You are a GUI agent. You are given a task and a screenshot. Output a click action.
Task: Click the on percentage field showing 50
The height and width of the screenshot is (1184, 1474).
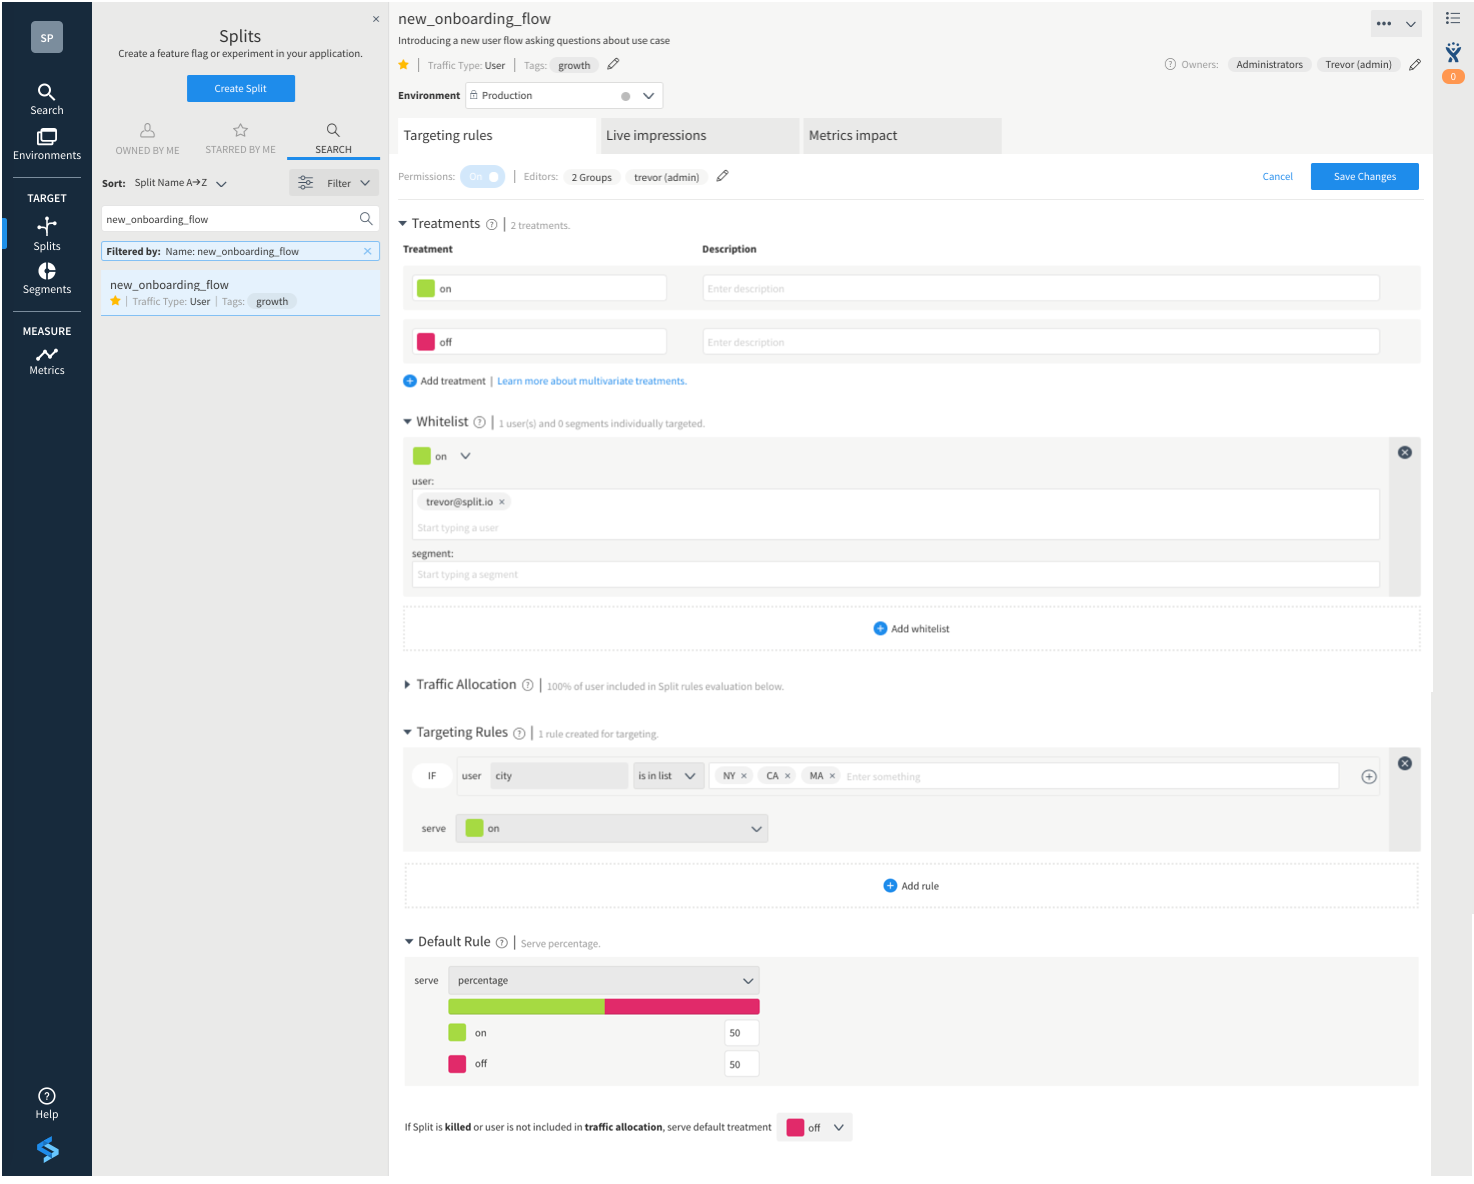coord(741,1033)
